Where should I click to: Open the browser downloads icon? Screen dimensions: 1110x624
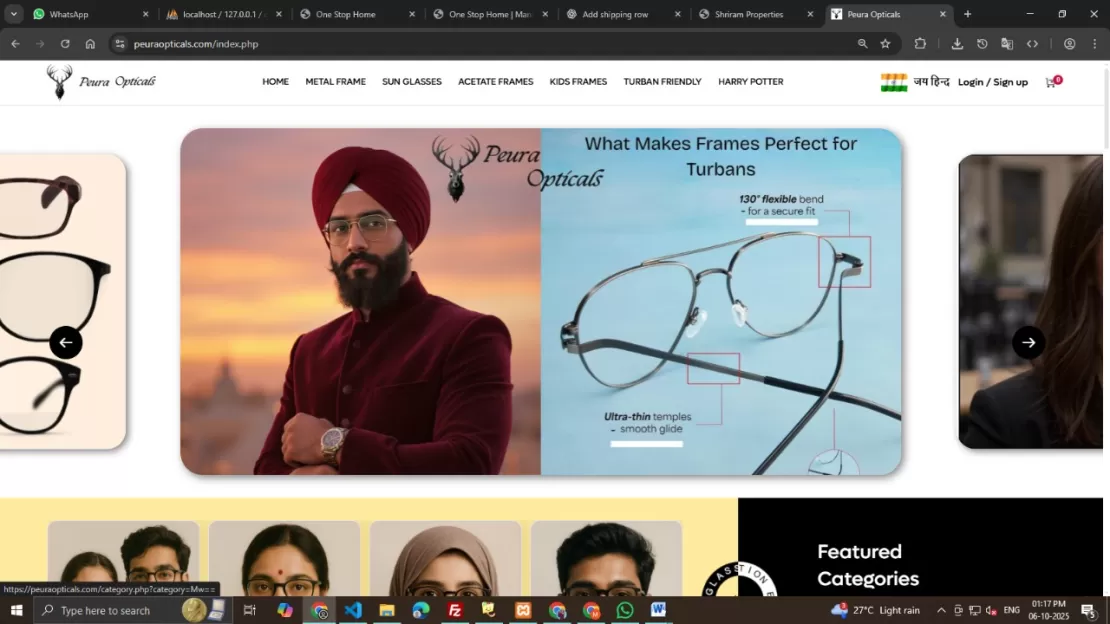[957, 44]
